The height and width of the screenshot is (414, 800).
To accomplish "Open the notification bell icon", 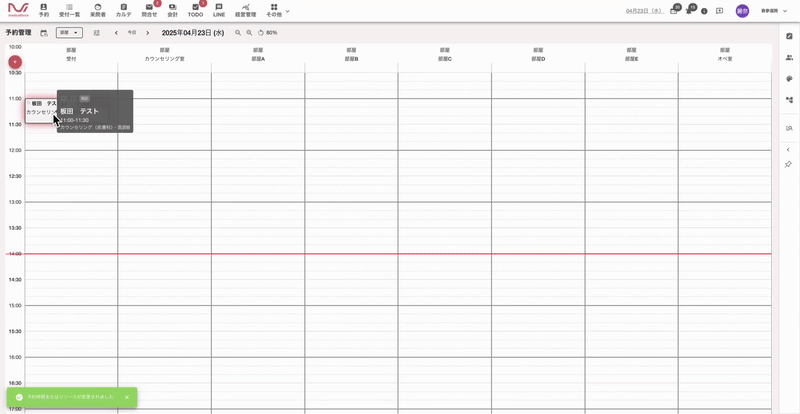I will tap(688, 11).
